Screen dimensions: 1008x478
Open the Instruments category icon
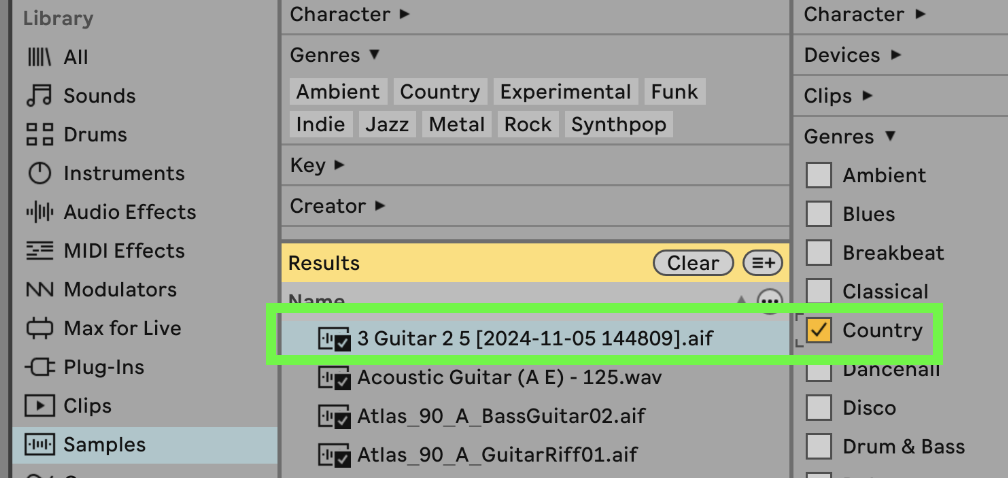pos(39,174)
